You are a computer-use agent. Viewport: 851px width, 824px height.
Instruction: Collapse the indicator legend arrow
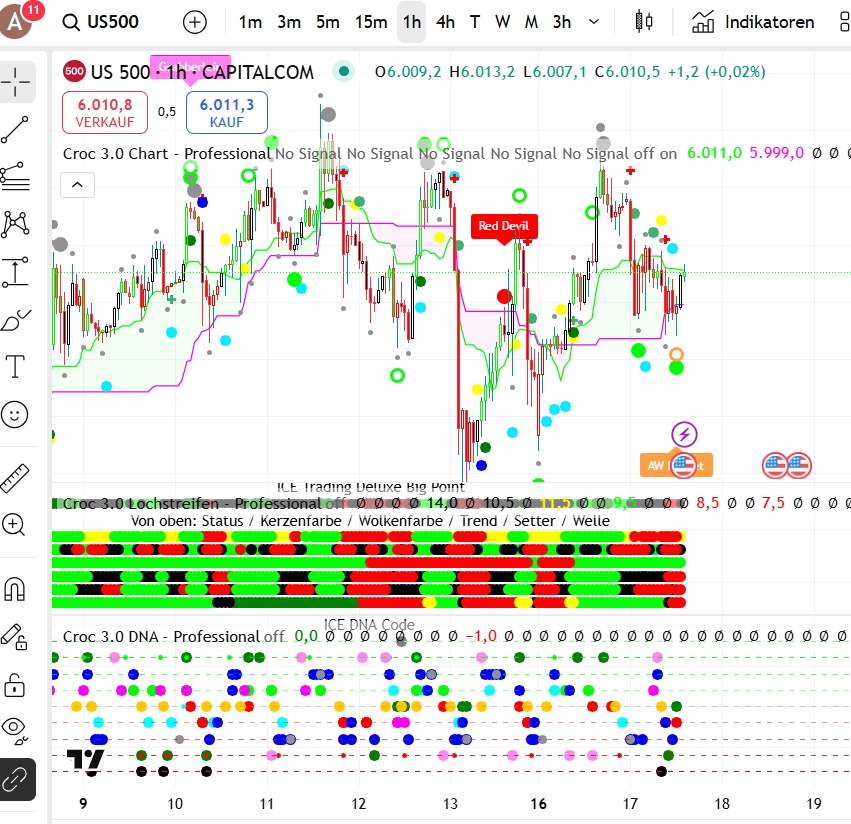(x=77, y=185)
